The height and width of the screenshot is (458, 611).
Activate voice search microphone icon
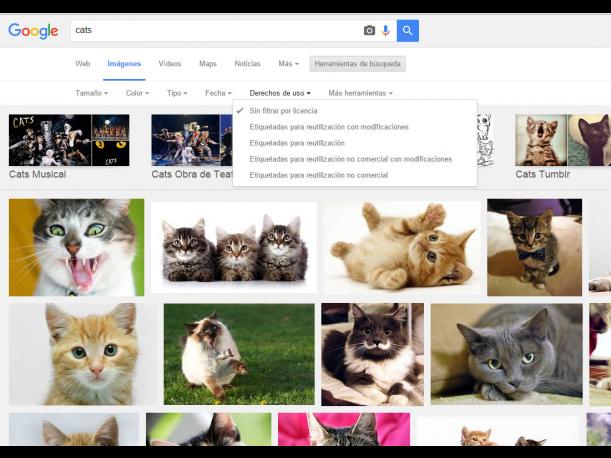pos(385,30)
